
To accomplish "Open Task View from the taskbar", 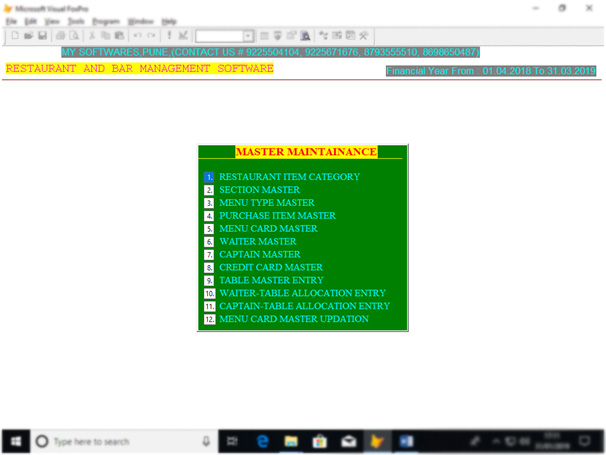I will 232,441.
